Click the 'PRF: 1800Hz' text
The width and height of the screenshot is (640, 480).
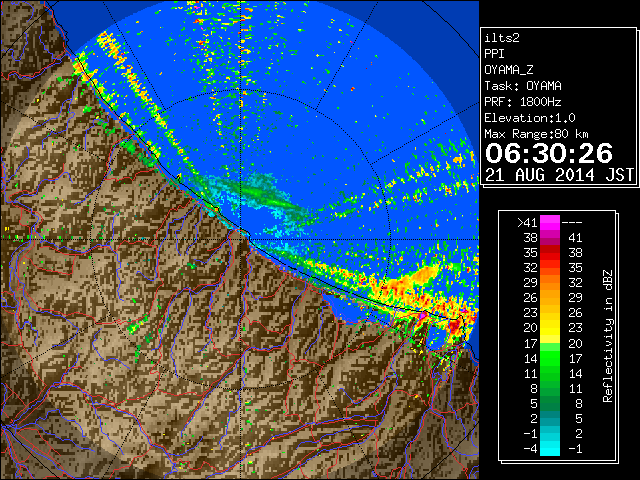(x=523, y=102)
